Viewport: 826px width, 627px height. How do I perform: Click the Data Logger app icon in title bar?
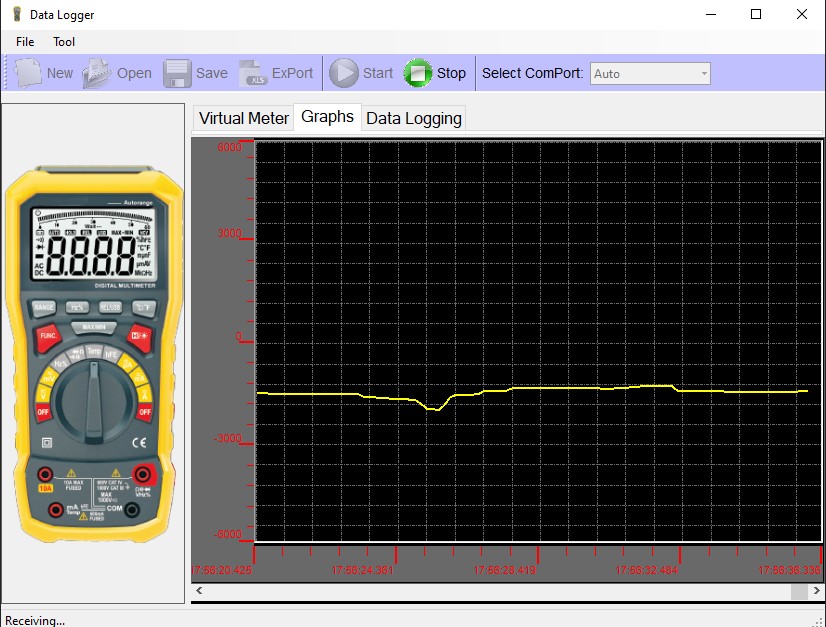pyautogui.click(x=16, y=15)
